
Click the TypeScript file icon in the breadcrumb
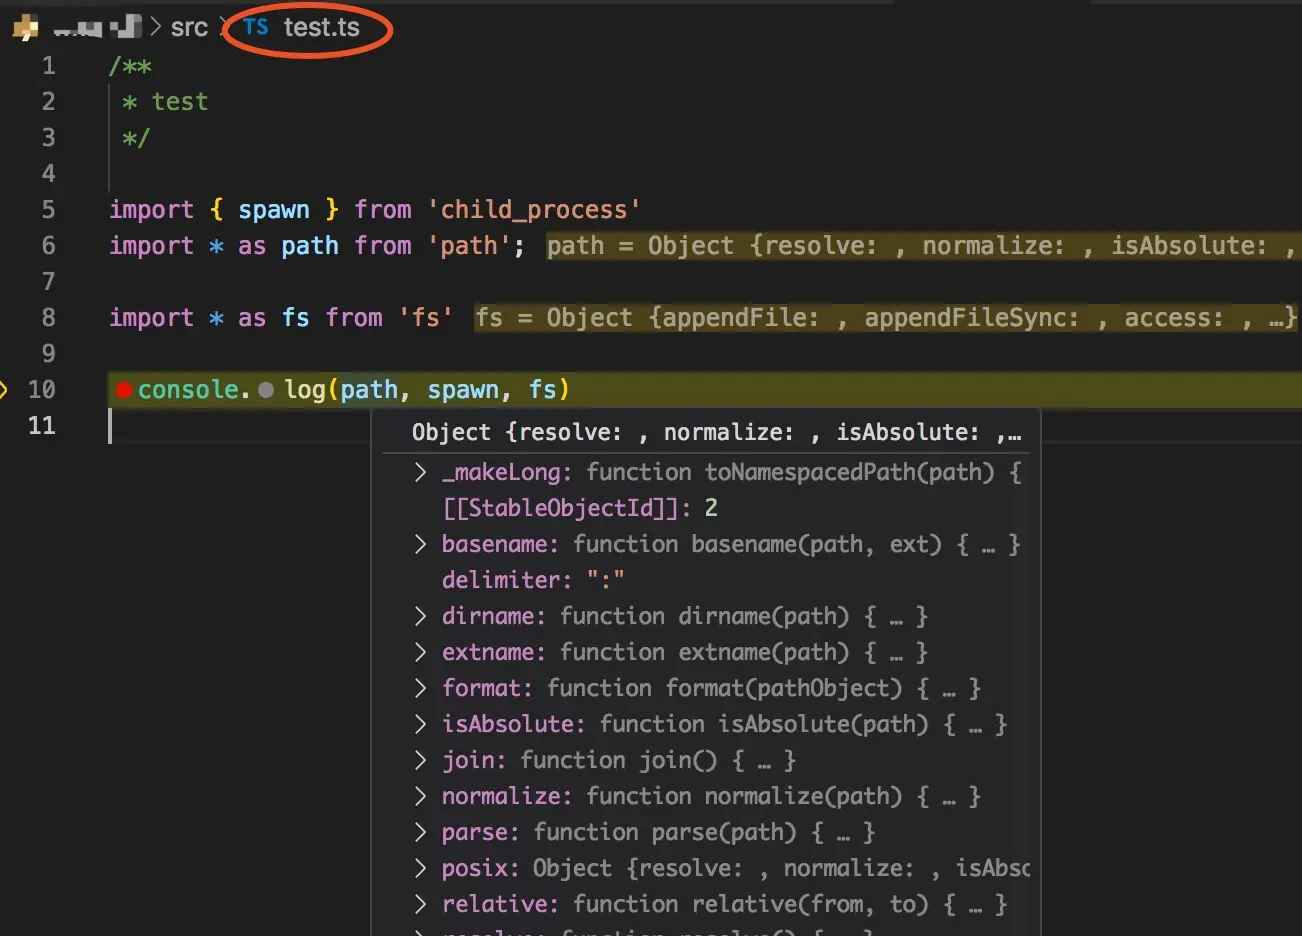tap(254, 27)
